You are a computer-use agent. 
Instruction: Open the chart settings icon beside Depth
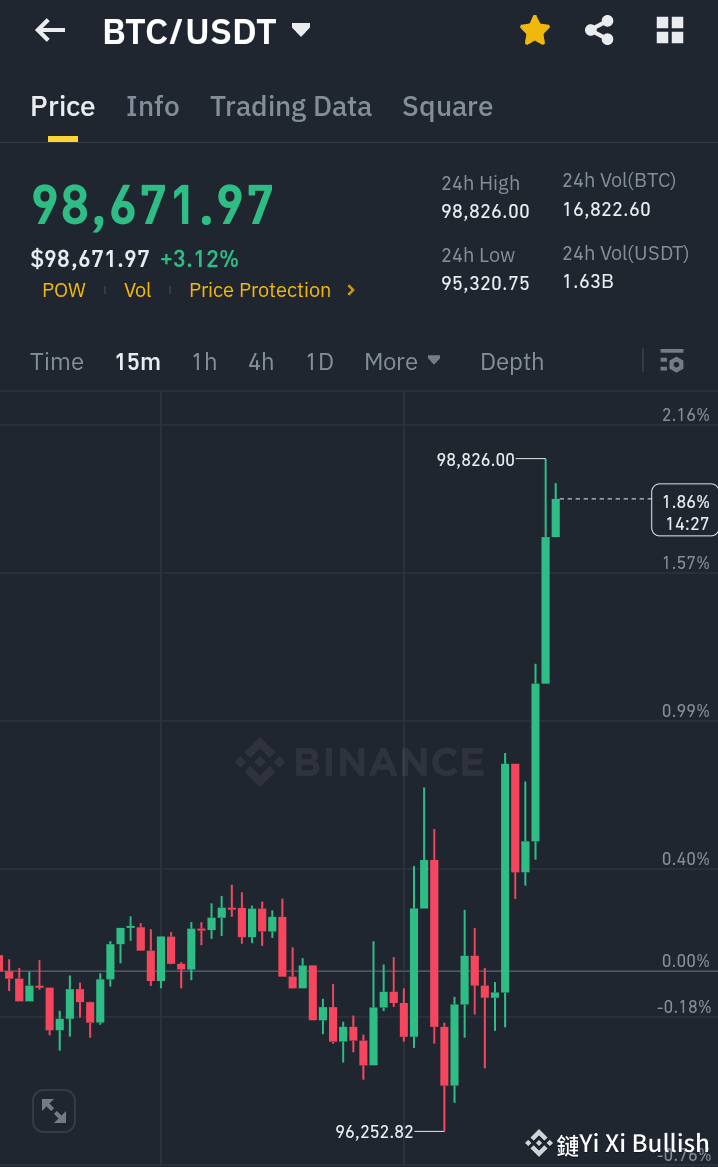pyautogui.click(x=671, y=361)
